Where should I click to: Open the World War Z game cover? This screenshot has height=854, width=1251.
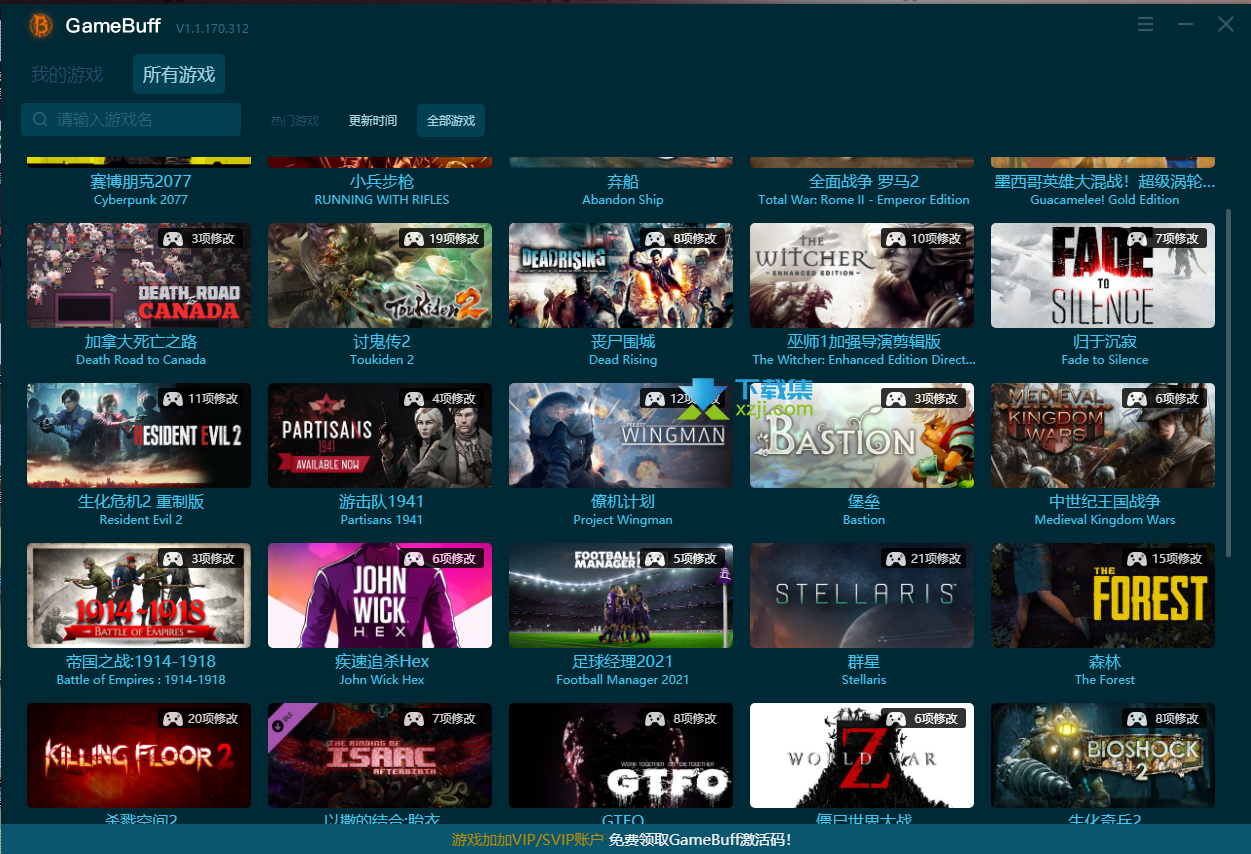(861, 755)
